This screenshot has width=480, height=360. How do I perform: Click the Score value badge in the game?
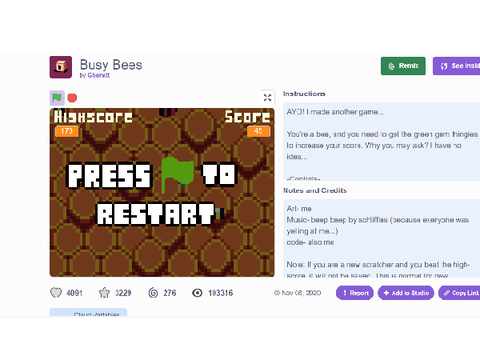click(258, 131)
